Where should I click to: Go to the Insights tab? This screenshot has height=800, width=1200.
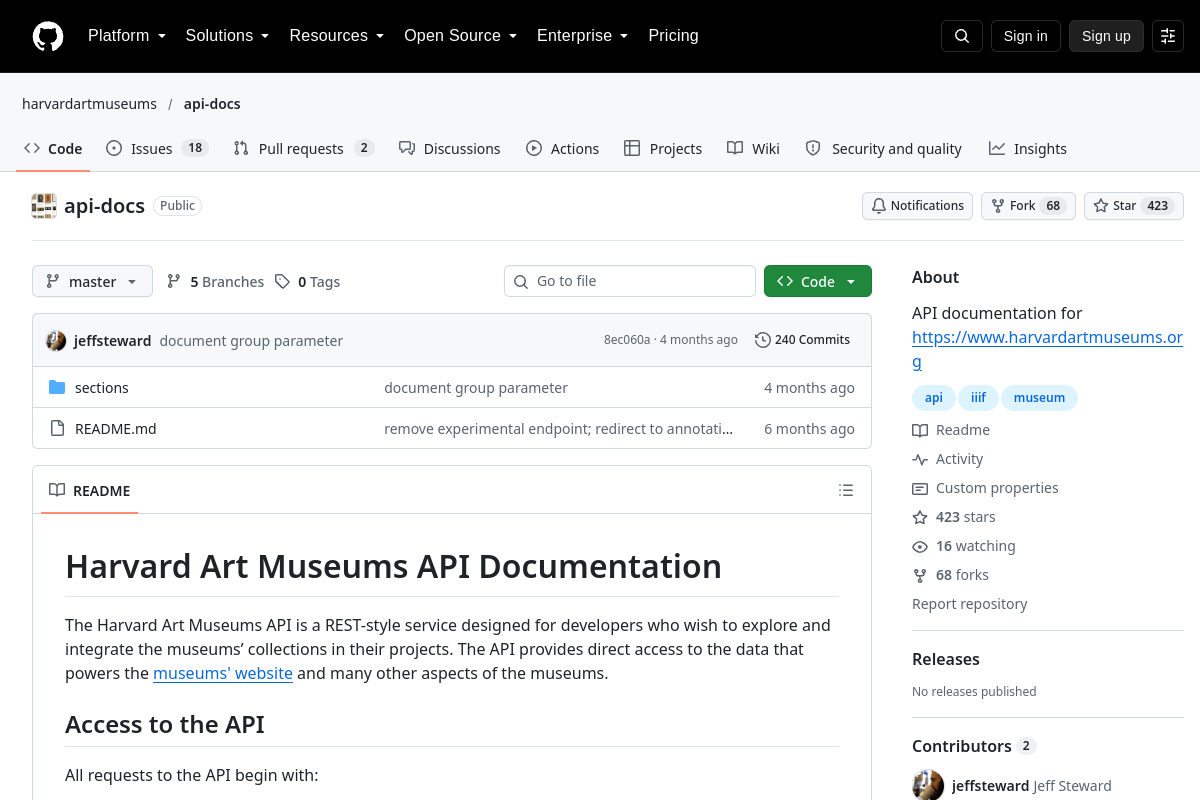[1028, 148]
